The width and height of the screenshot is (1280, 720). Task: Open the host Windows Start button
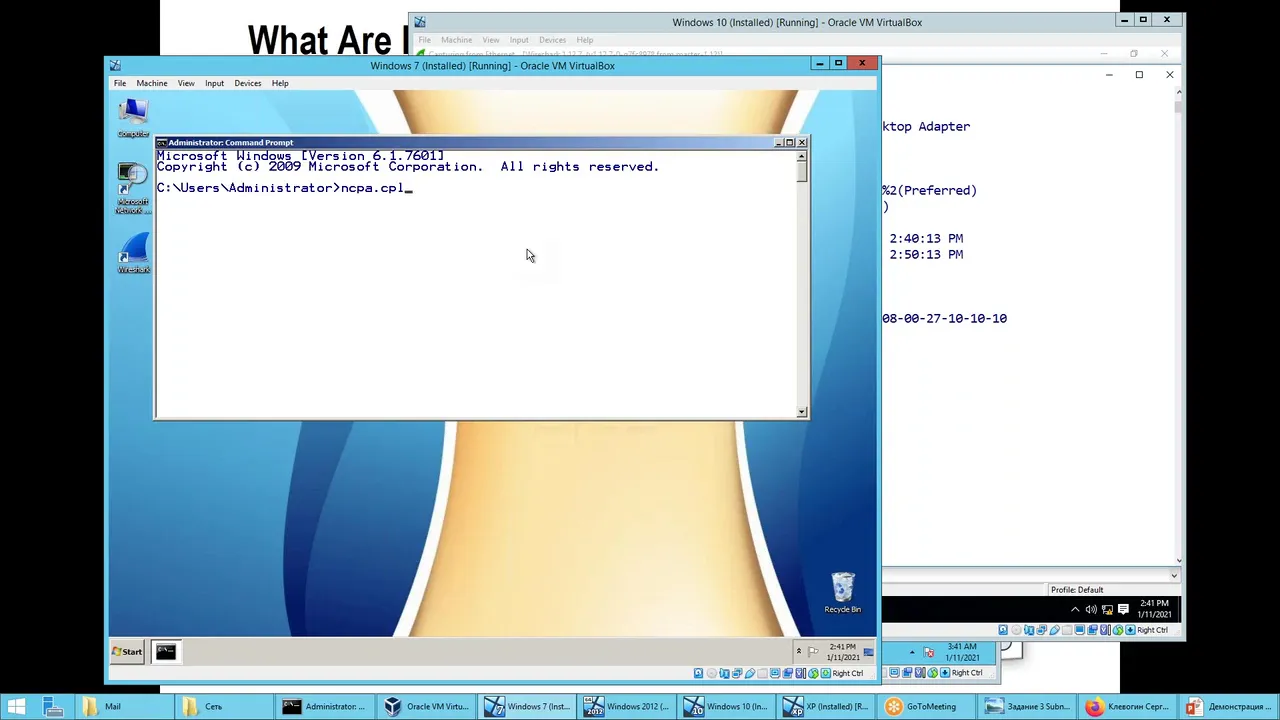point(16,707)
